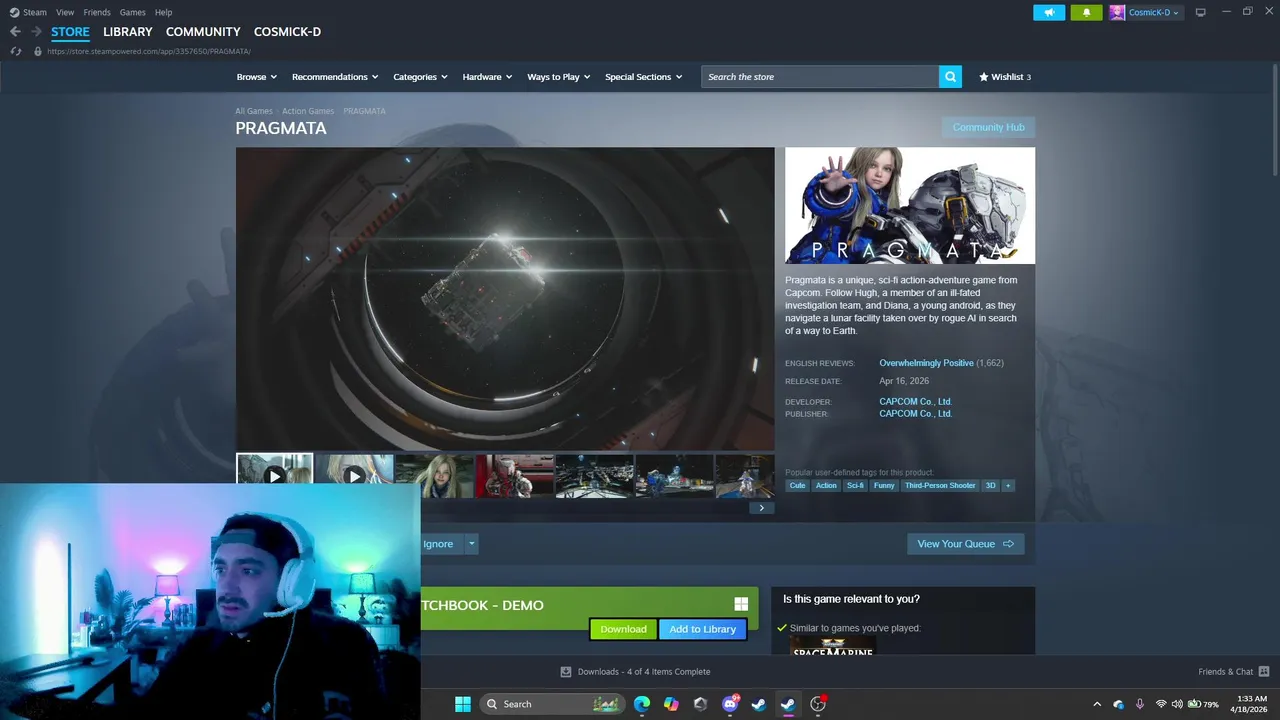Viewport: 1280px width, 720px height.
Task: Open the STORE tab
Action: click(x=70, y=32)
